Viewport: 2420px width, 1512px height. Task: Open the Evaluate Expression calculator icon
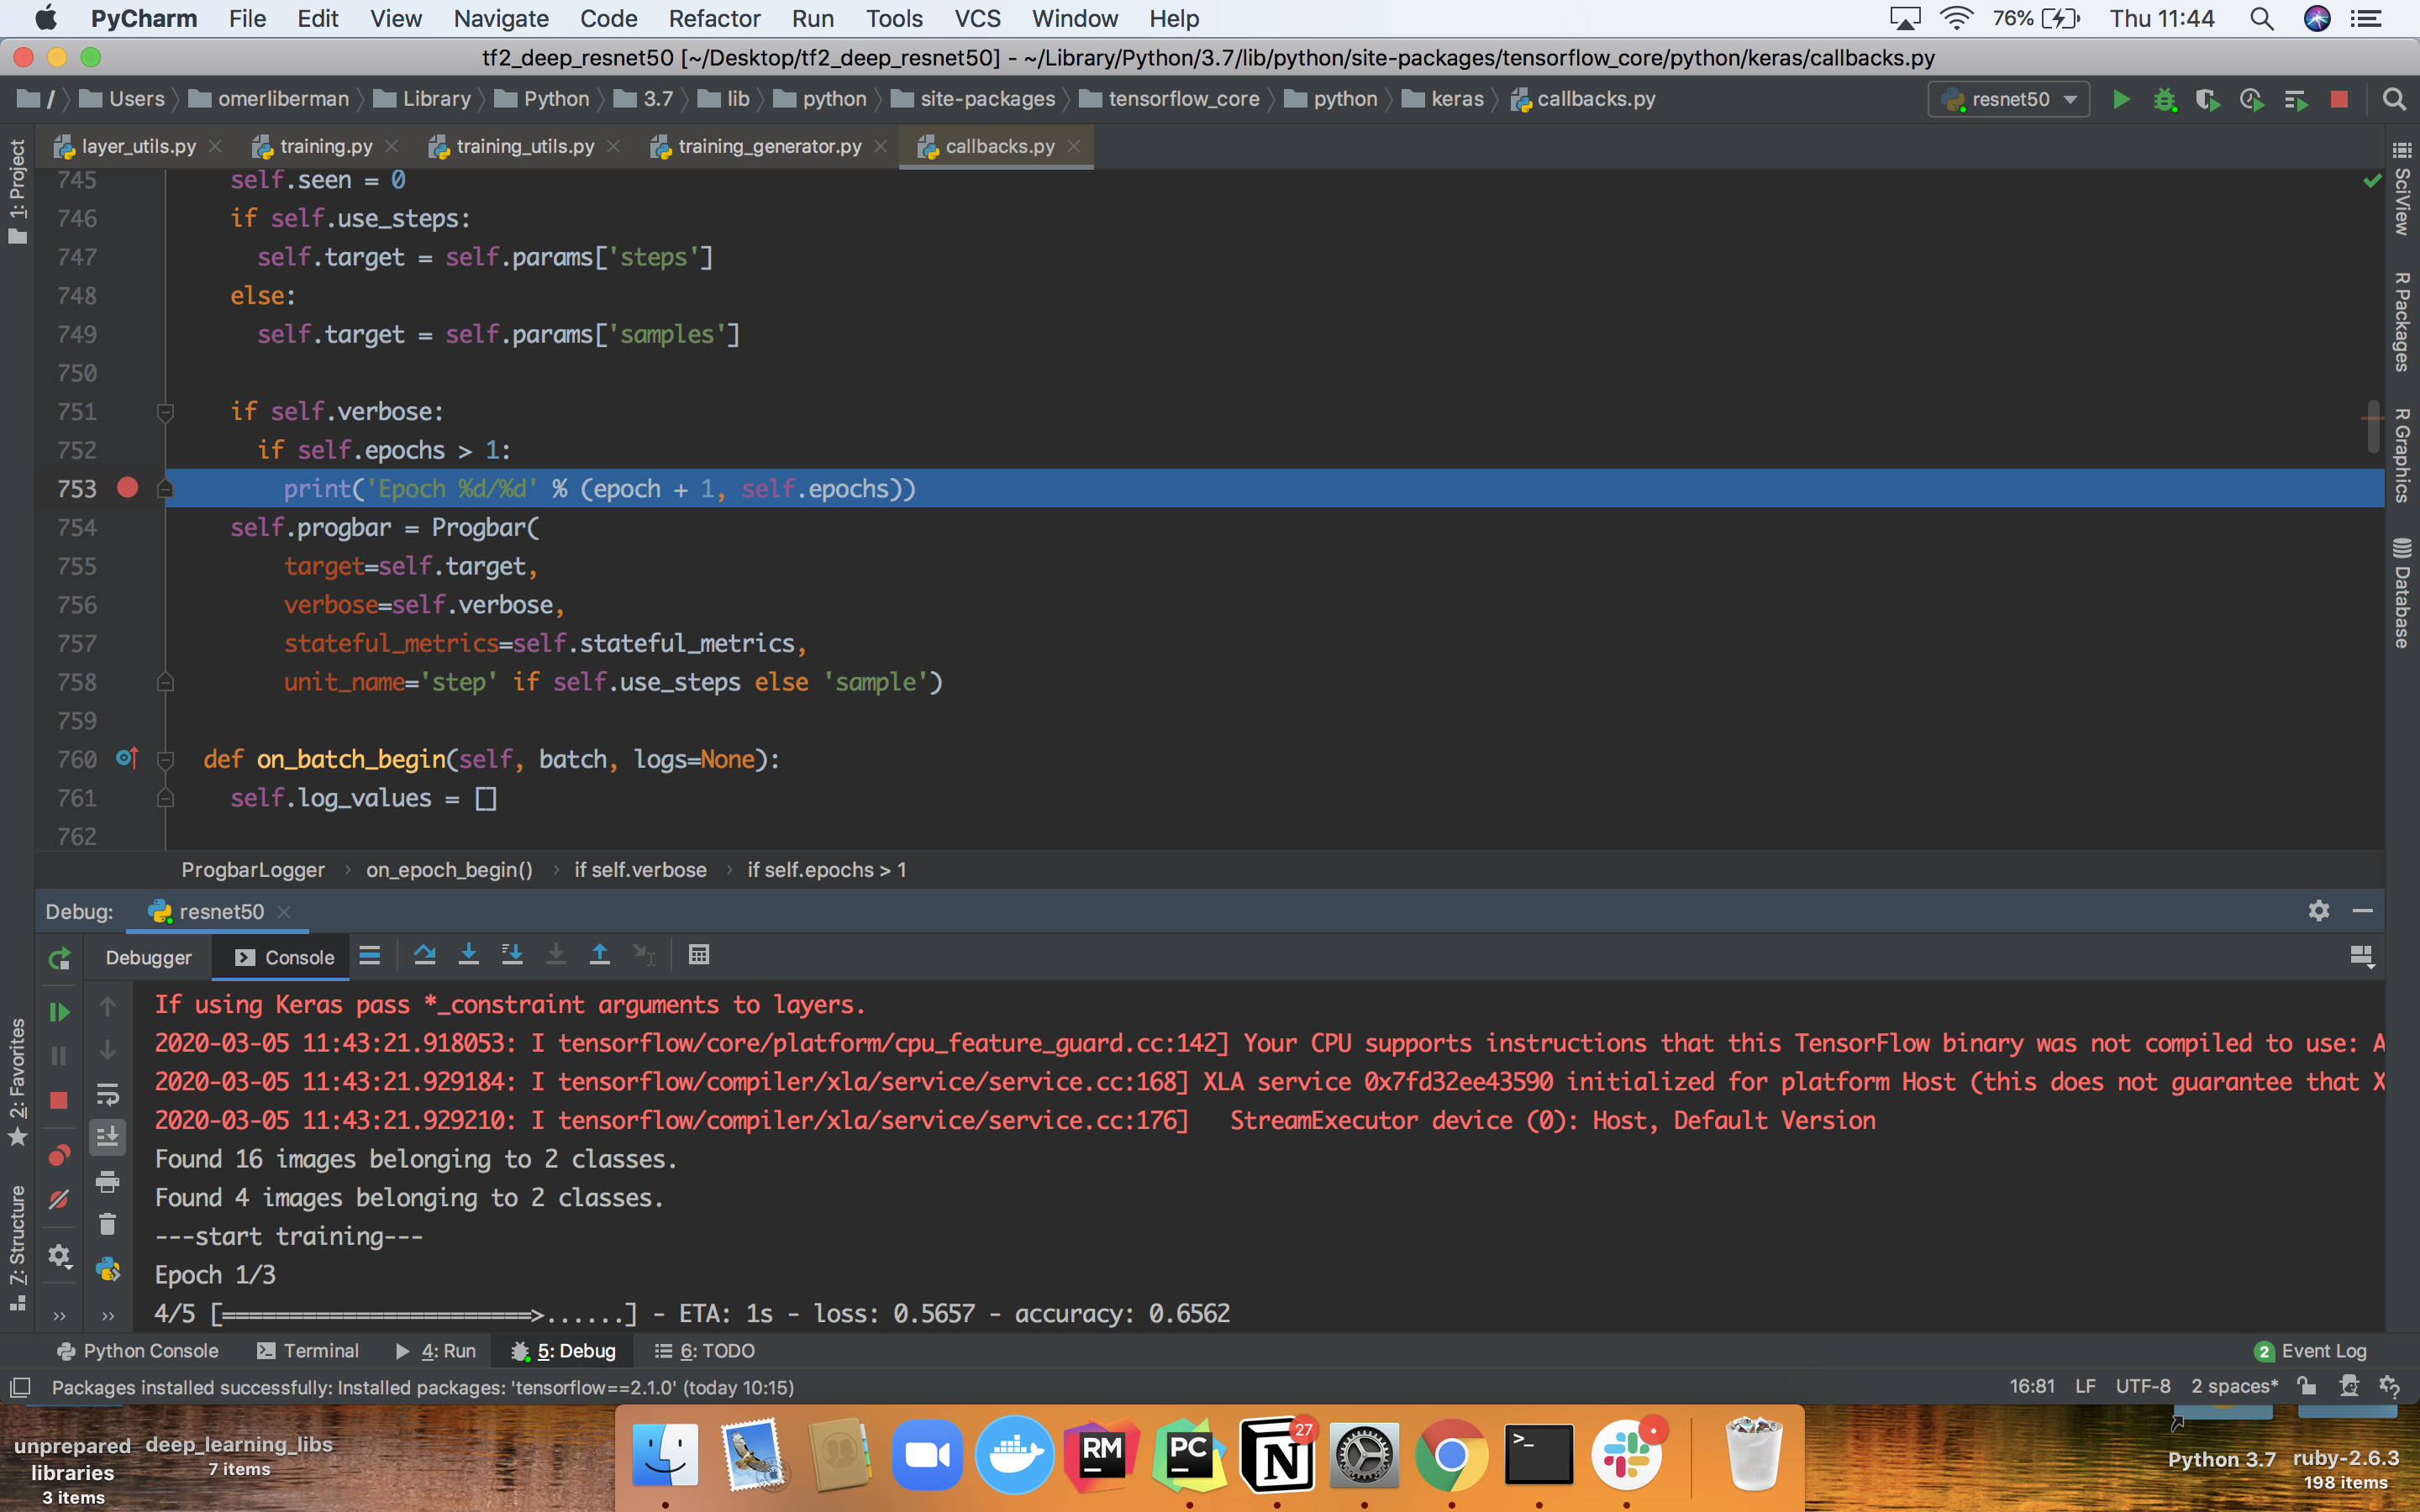point(699,955)
